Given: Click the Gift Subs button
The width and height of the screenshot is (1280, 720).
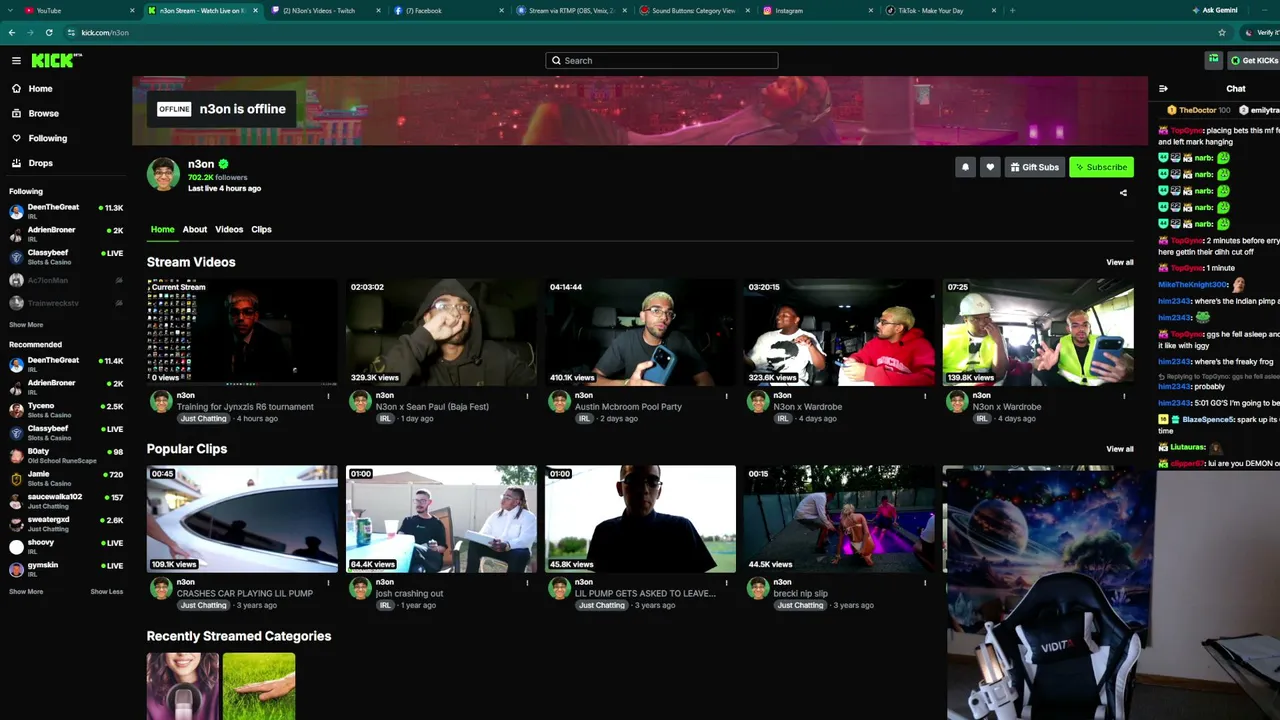Looking at the screenshot, I should coord(1034,167).
